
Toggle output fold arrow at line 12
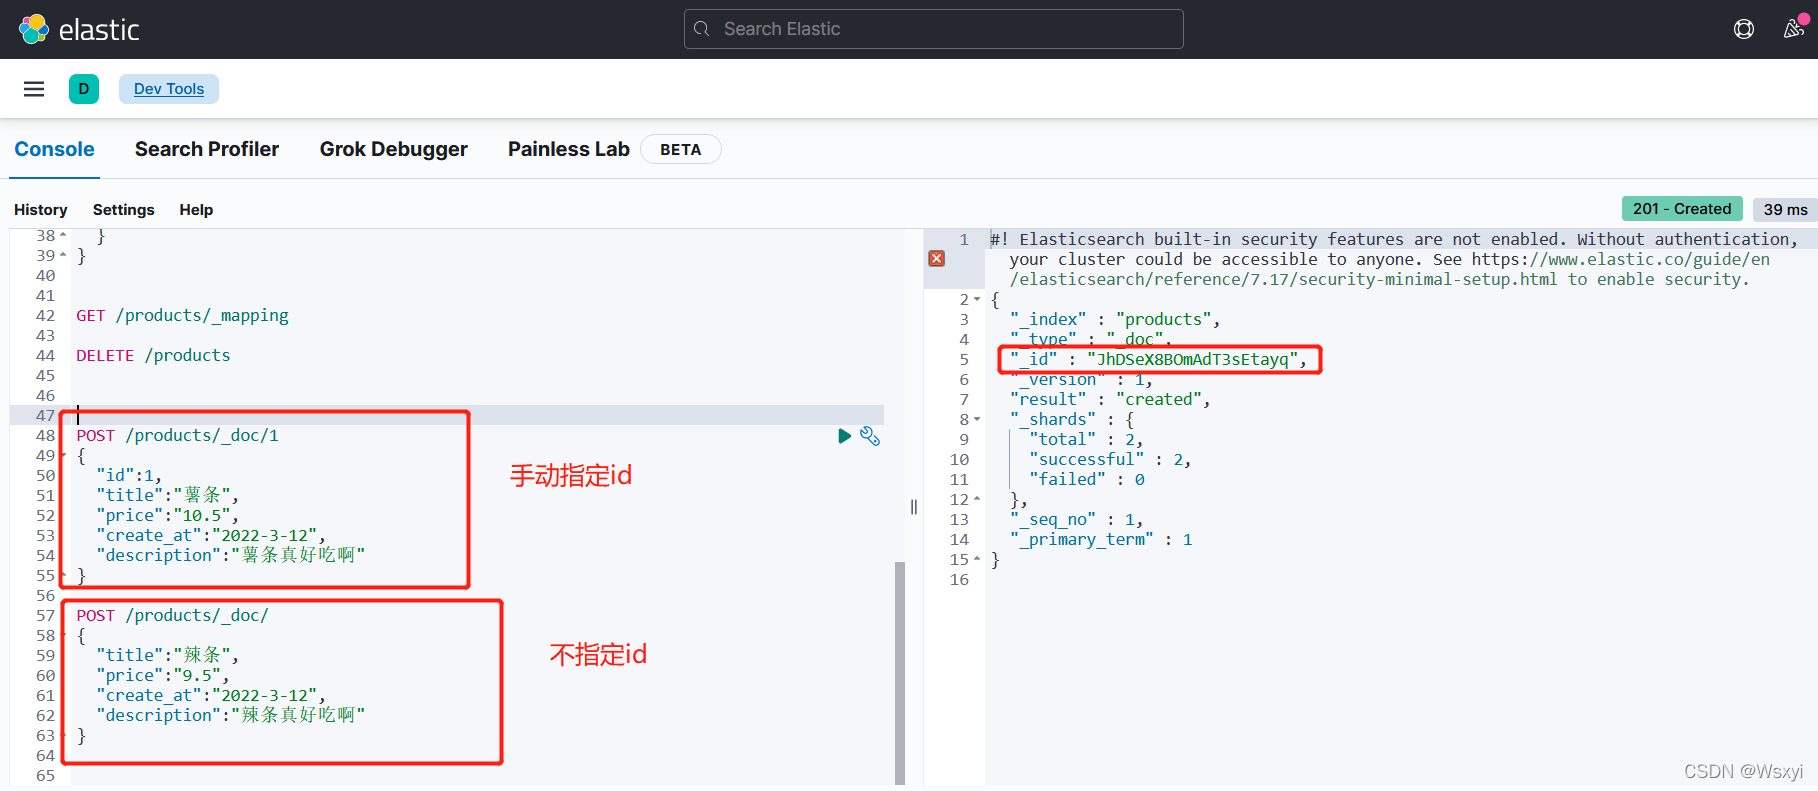tap(977, 500)
